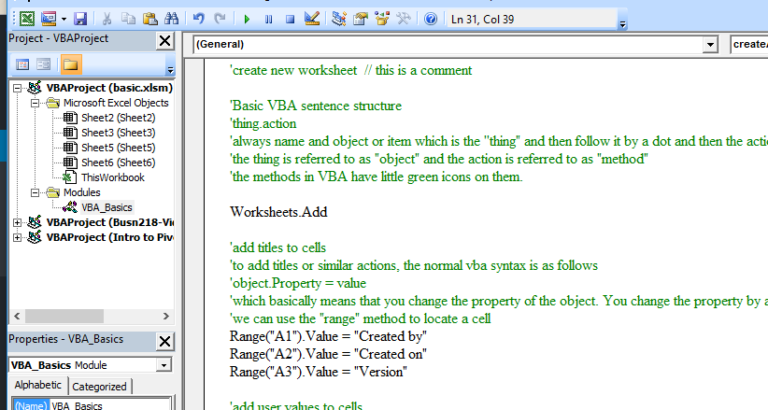The width and height of the screenshot is (768, 410).
Task: Select Sheet5 (Sheet5) in project tree
Action: tap(118, 147)
